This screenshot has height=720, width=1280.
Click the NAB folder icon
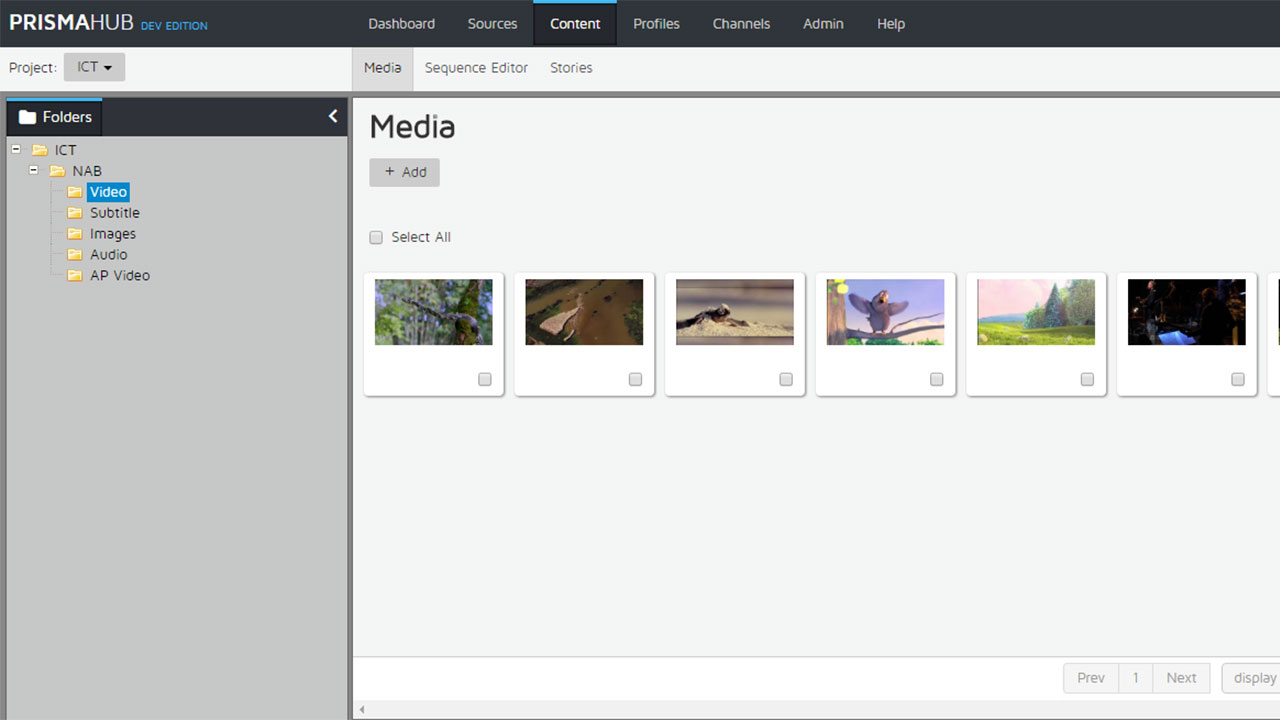[57, 171]
